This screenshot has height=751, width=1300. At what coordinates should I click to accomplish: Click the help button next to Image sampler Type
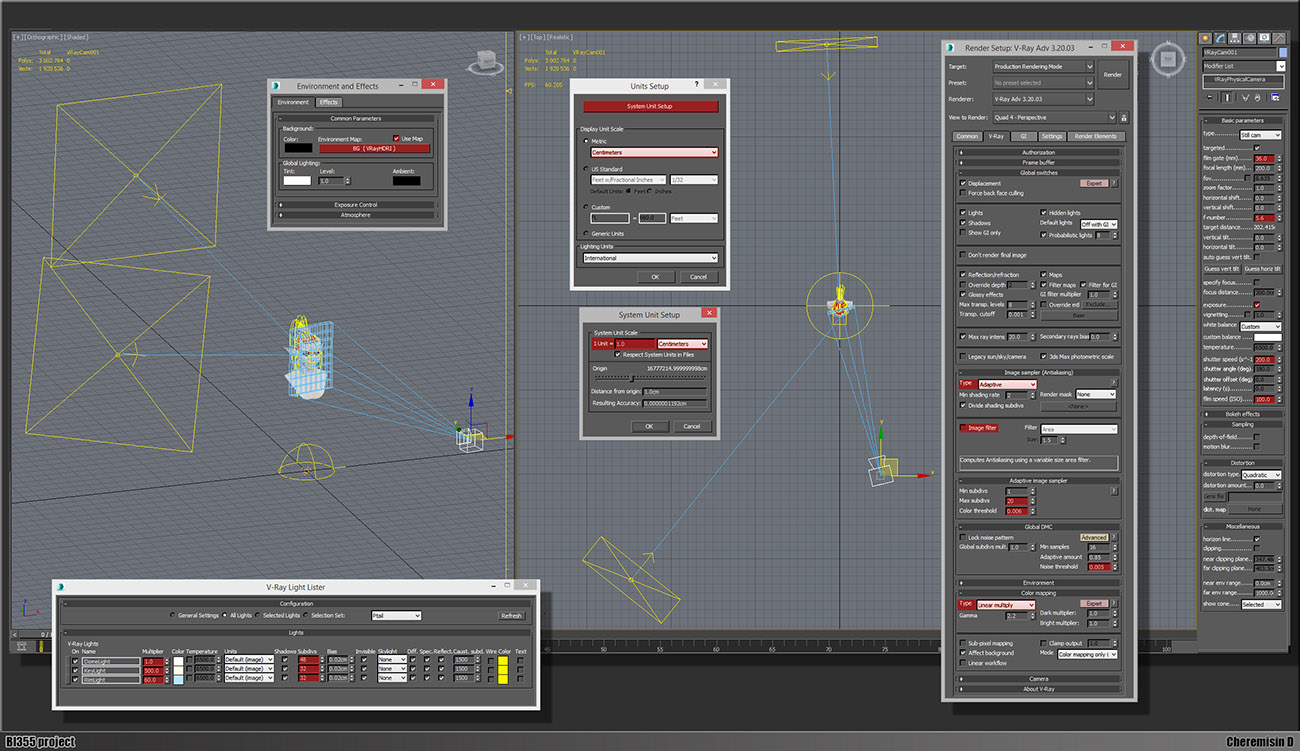click(1114, 383)
